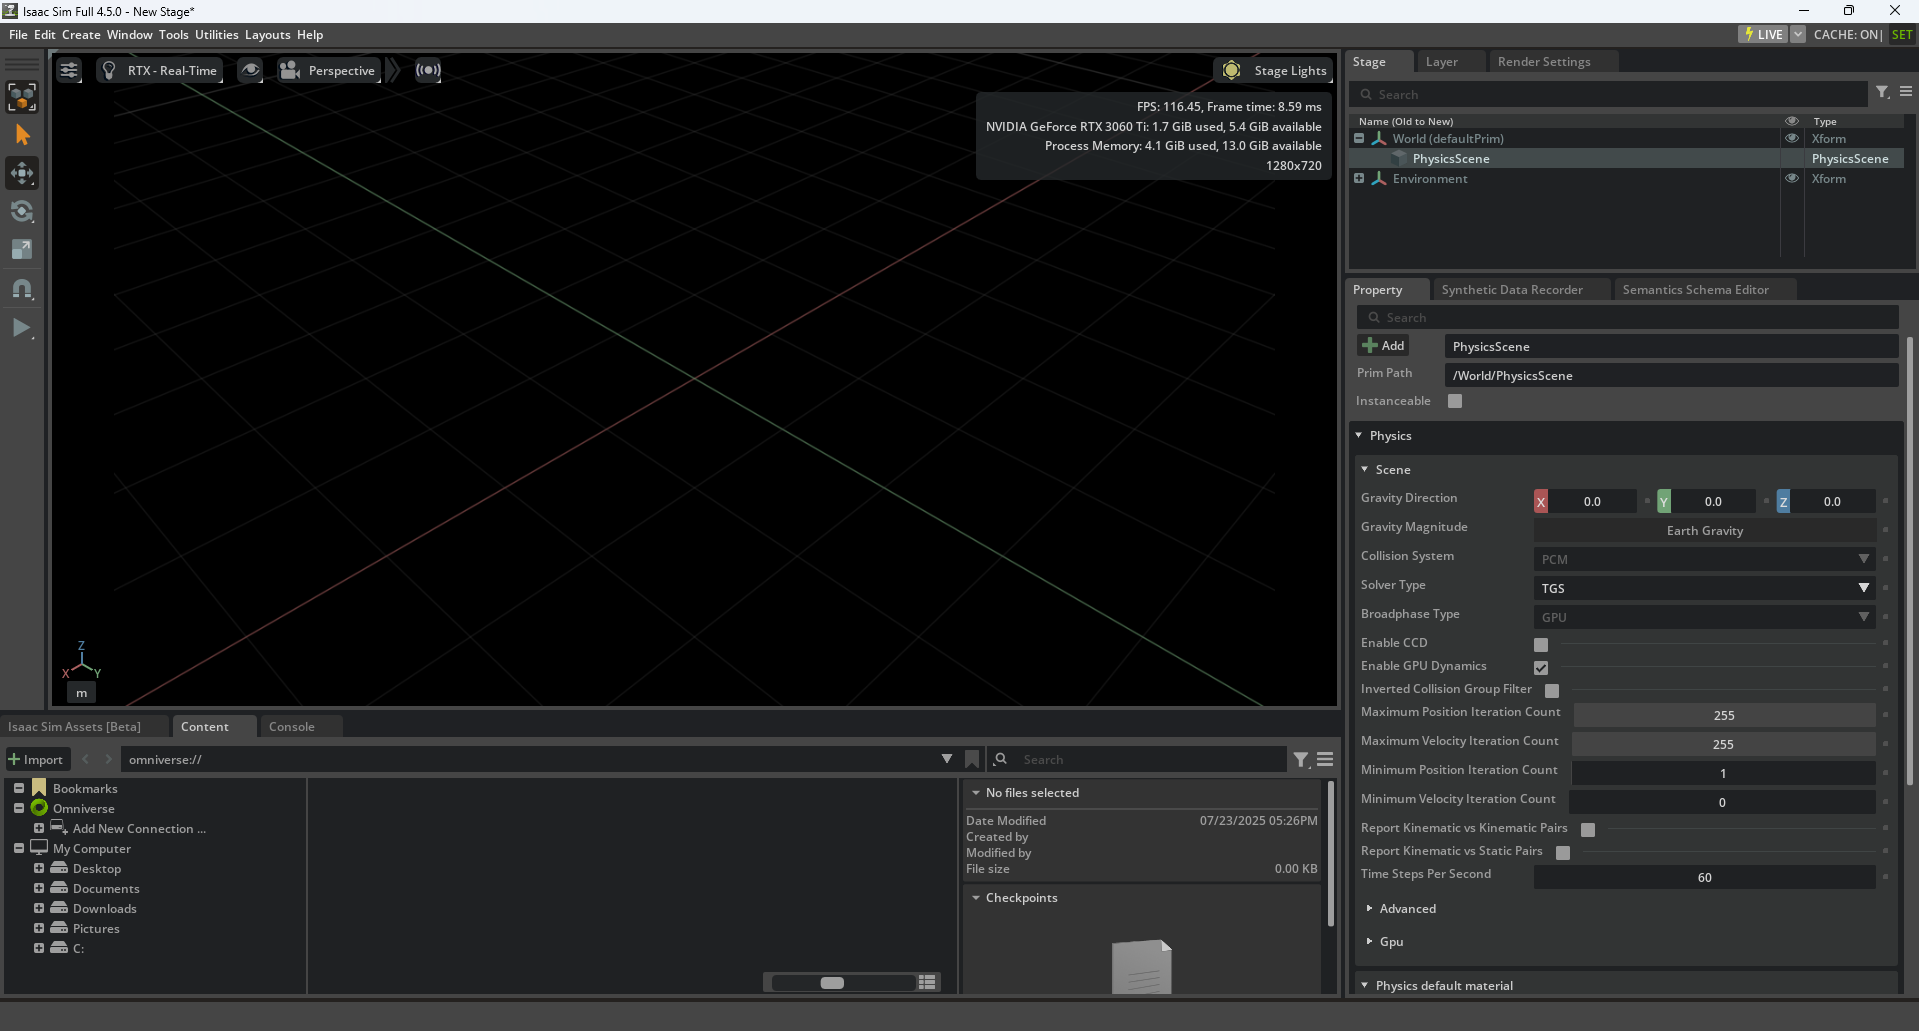Select the Rotate tool in left toolbar

[x=22, y=211]
